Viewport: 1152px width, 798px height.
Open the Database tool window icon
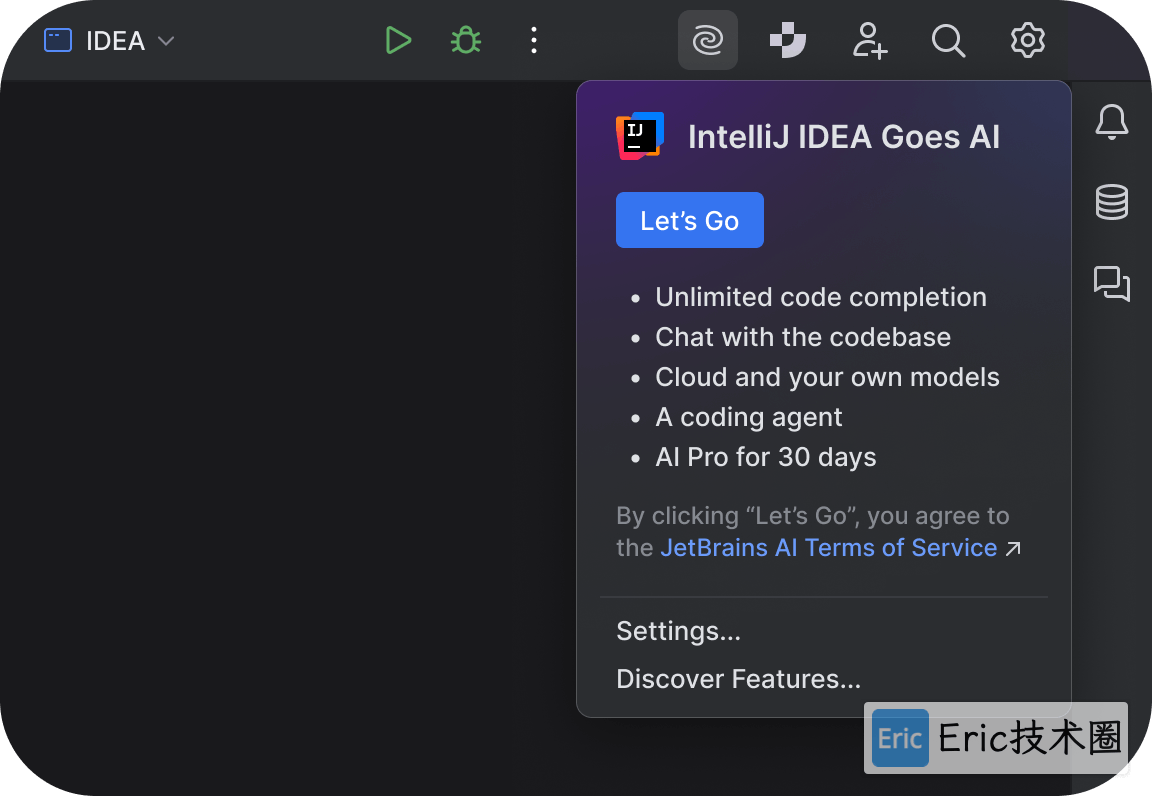click(1112, 202)
